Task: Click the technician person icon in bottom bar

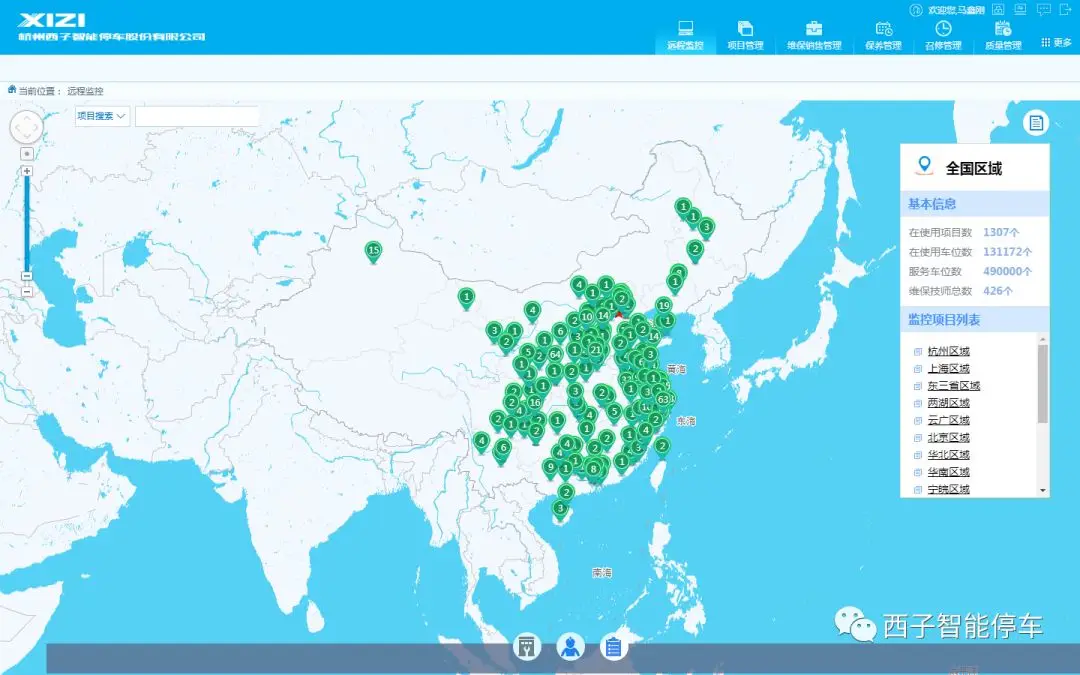Action: [x=570, y=647]
